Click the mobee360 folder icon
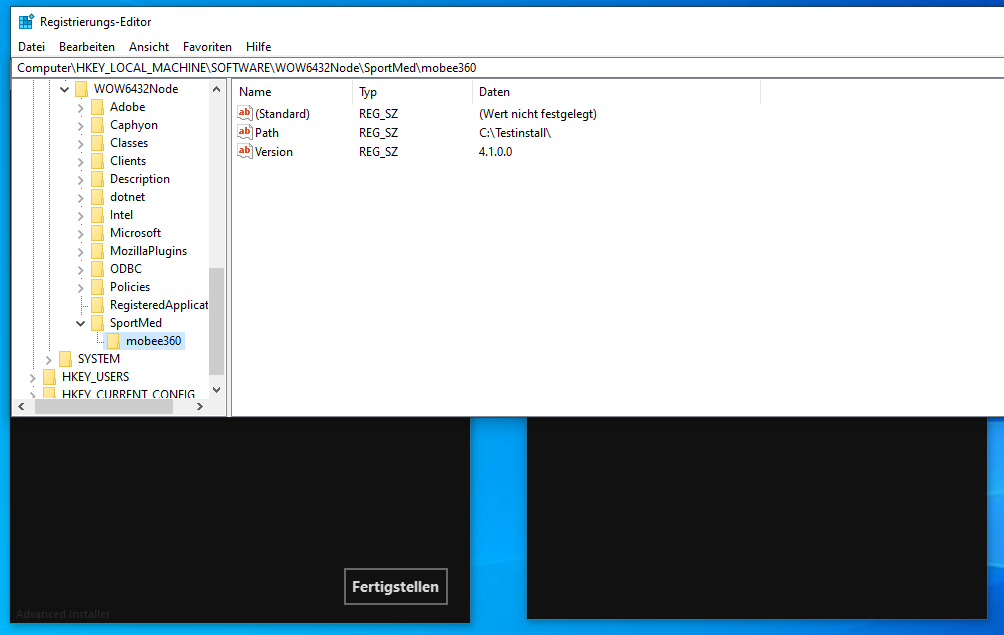 click(x=113, y=341)
